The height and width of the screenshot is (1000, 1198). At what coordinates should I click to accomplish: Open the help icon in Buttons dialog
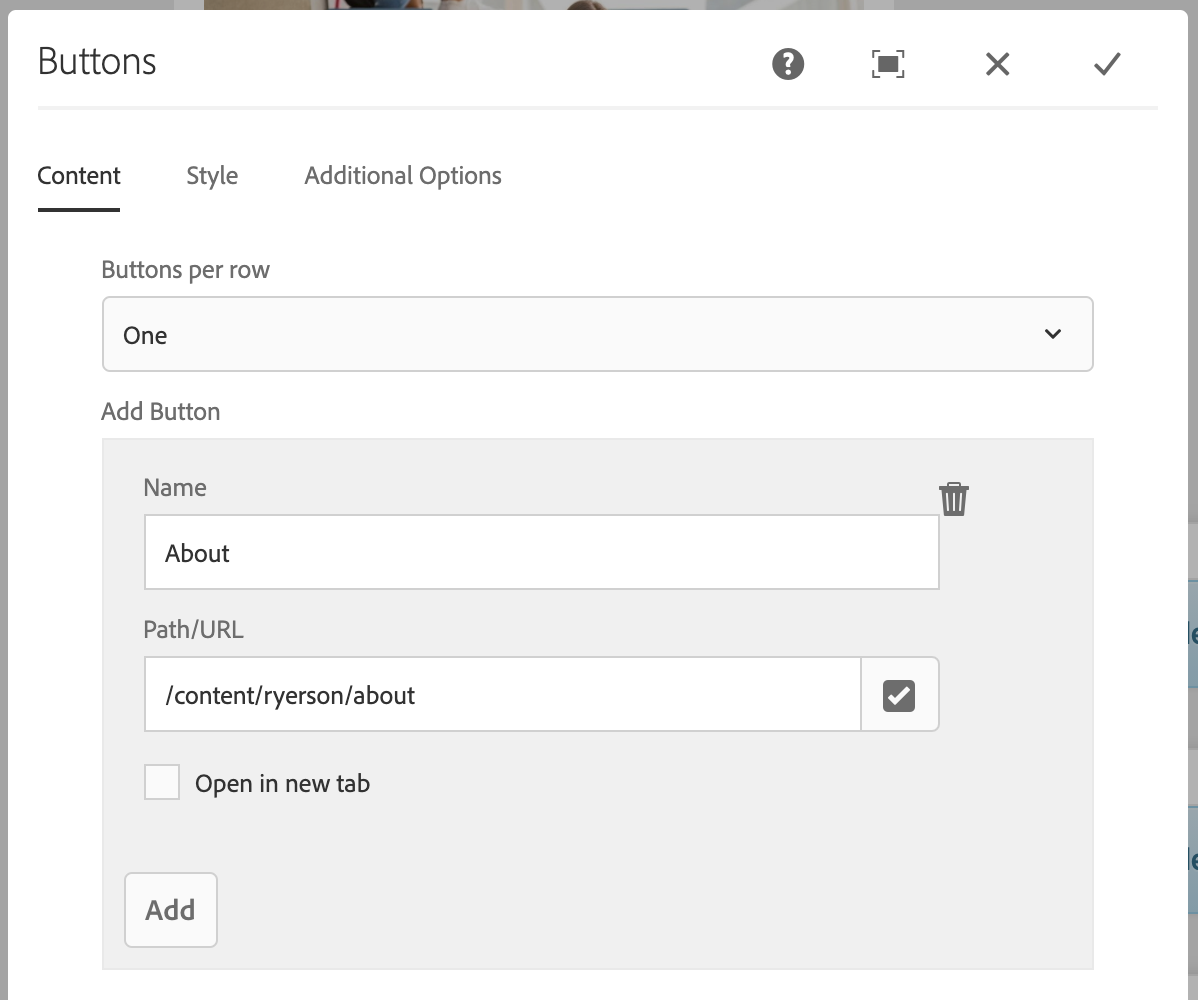click(x=788, y=65)
